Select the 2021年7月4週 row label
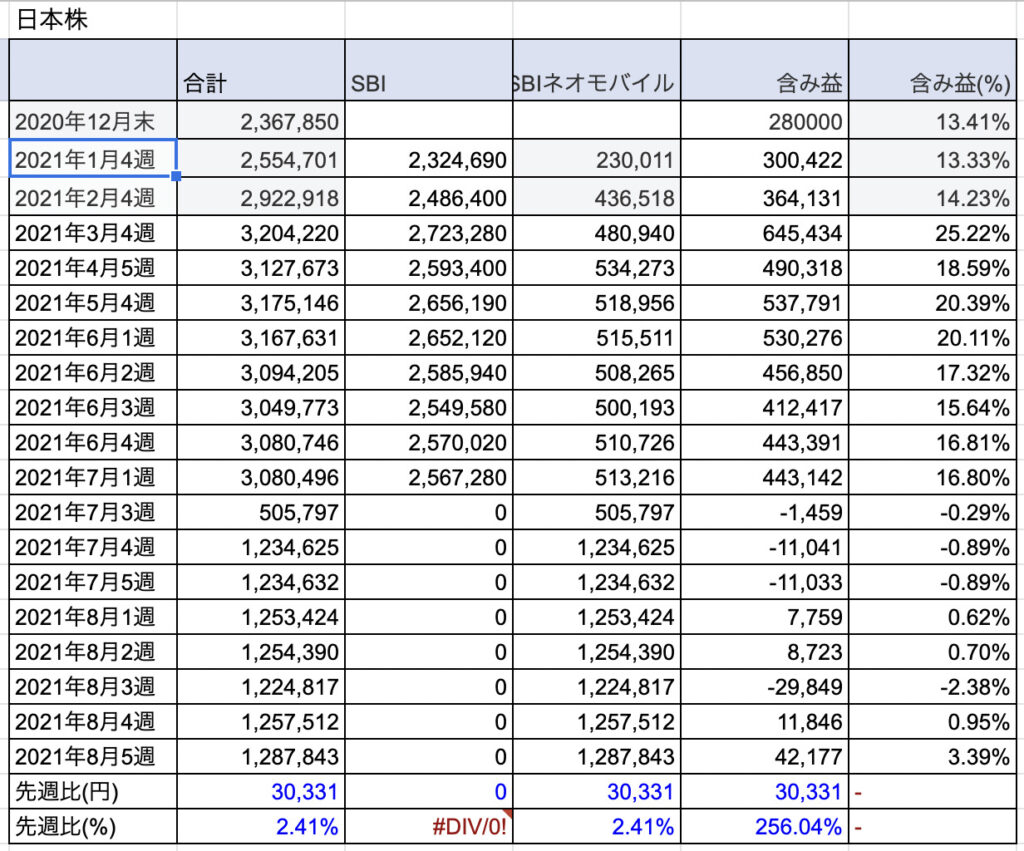Viewport: 1024px width, 851px height. (93, 547)
